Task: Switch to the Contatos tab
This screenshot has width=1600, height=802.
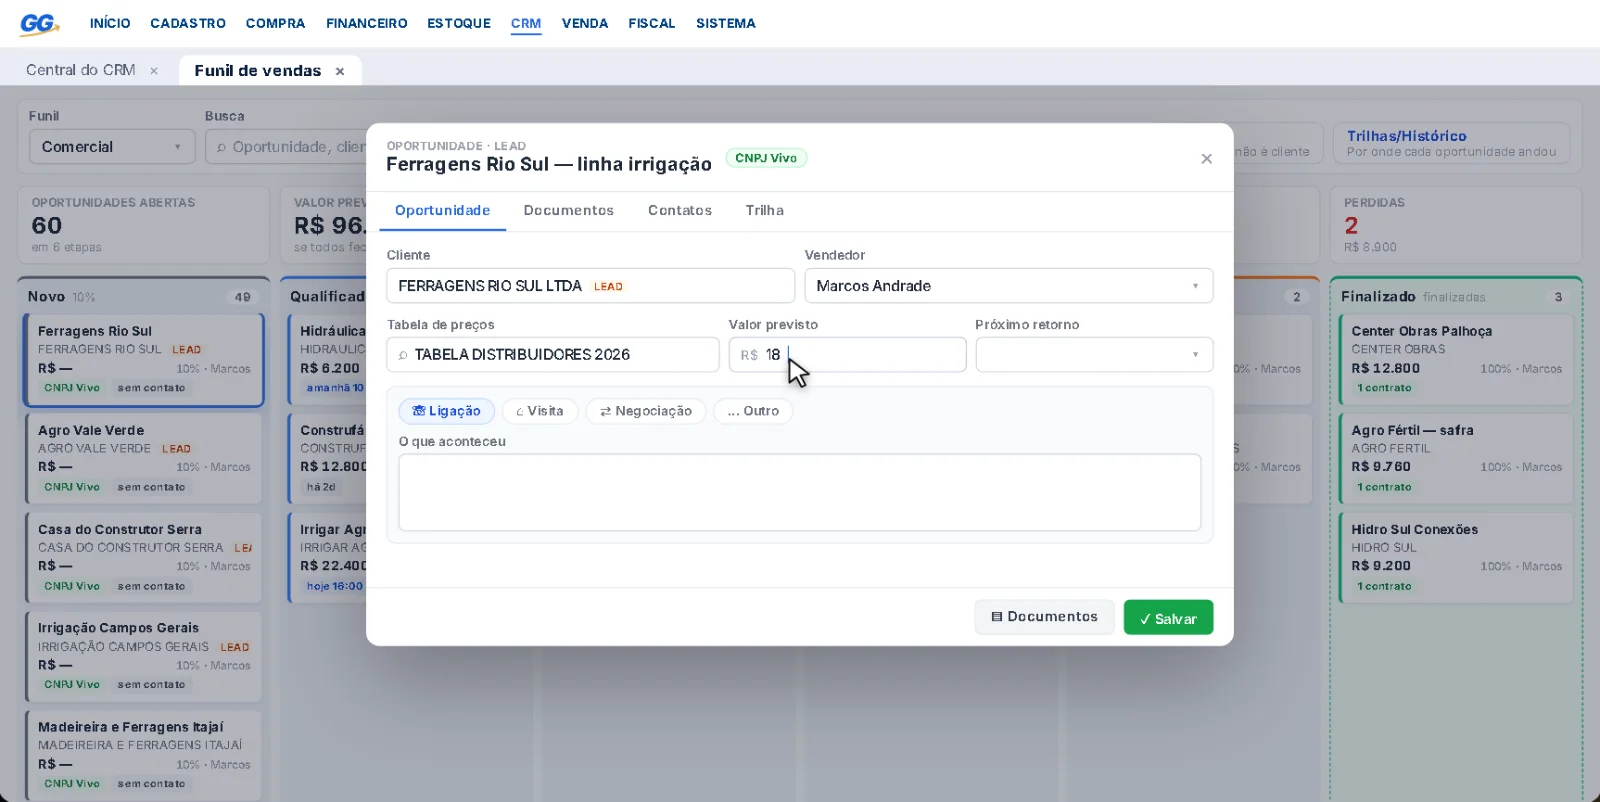Action: pyautogui.click(x=680, y=210)
